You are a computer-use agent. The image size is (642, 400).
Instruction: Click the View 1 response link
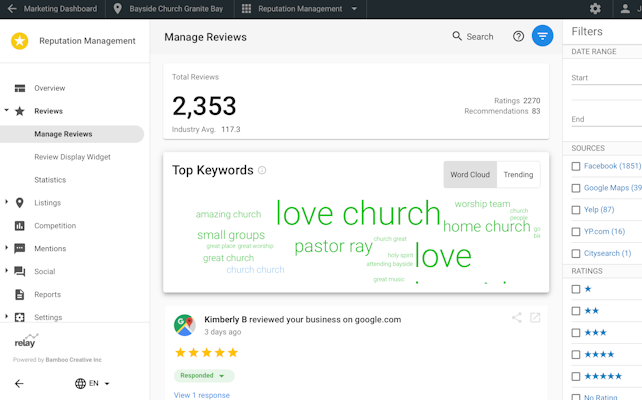[x=201, y=395]
